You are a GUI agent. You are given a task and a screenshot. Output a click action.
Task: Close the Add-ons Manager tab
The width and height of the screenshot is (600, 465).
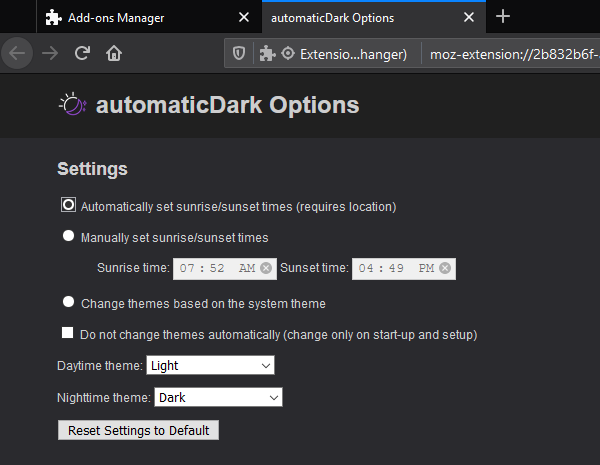pyautogui.click(x=244, y=17)
